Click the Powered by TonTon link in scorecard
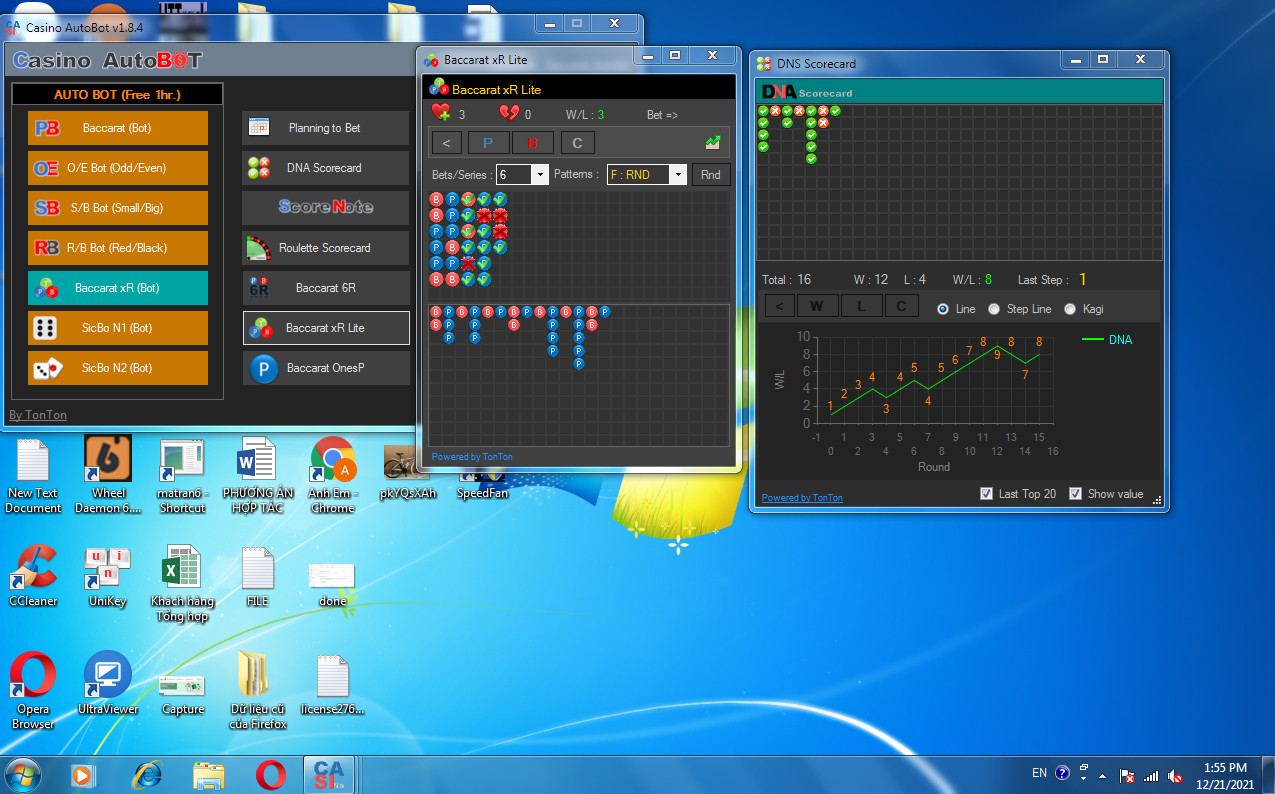Viewport: 1275px width, 794px height. (802, 498)
